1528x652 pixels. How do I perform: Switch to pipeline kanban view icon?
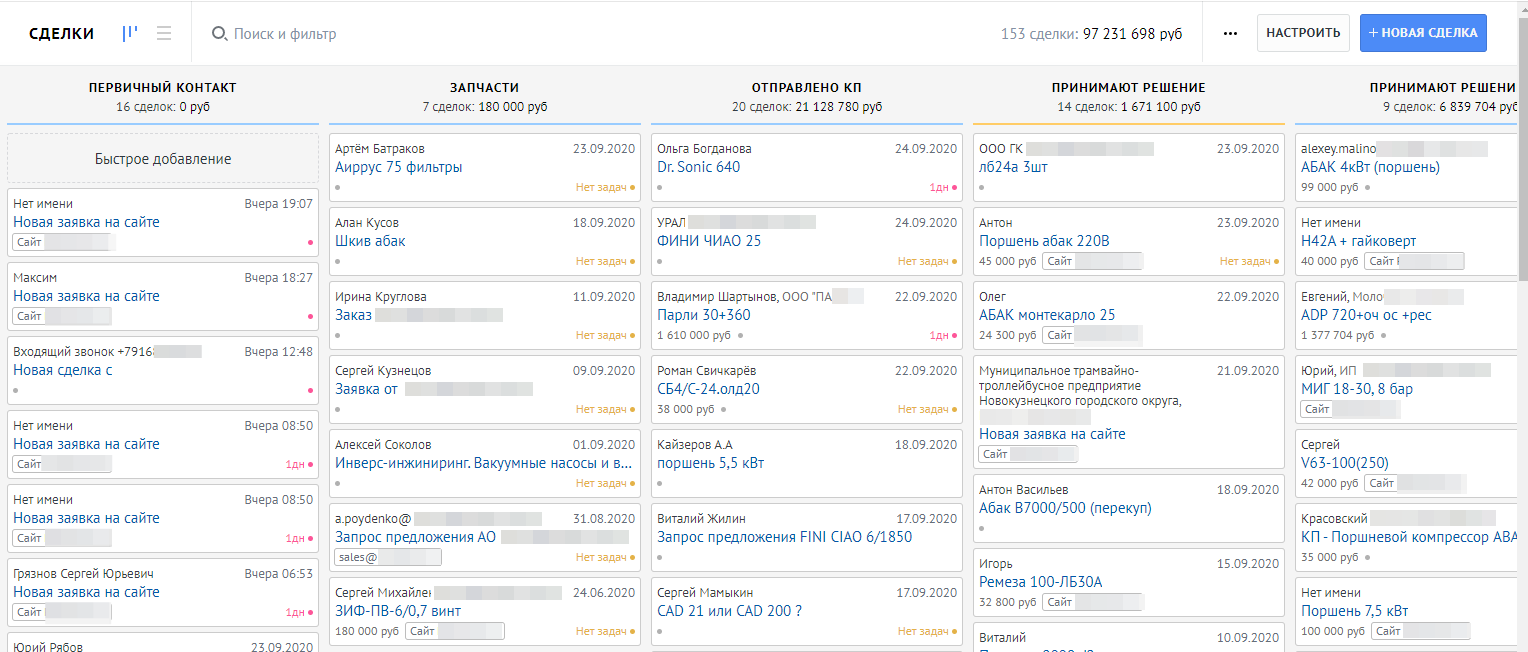[x=130, y=33]
